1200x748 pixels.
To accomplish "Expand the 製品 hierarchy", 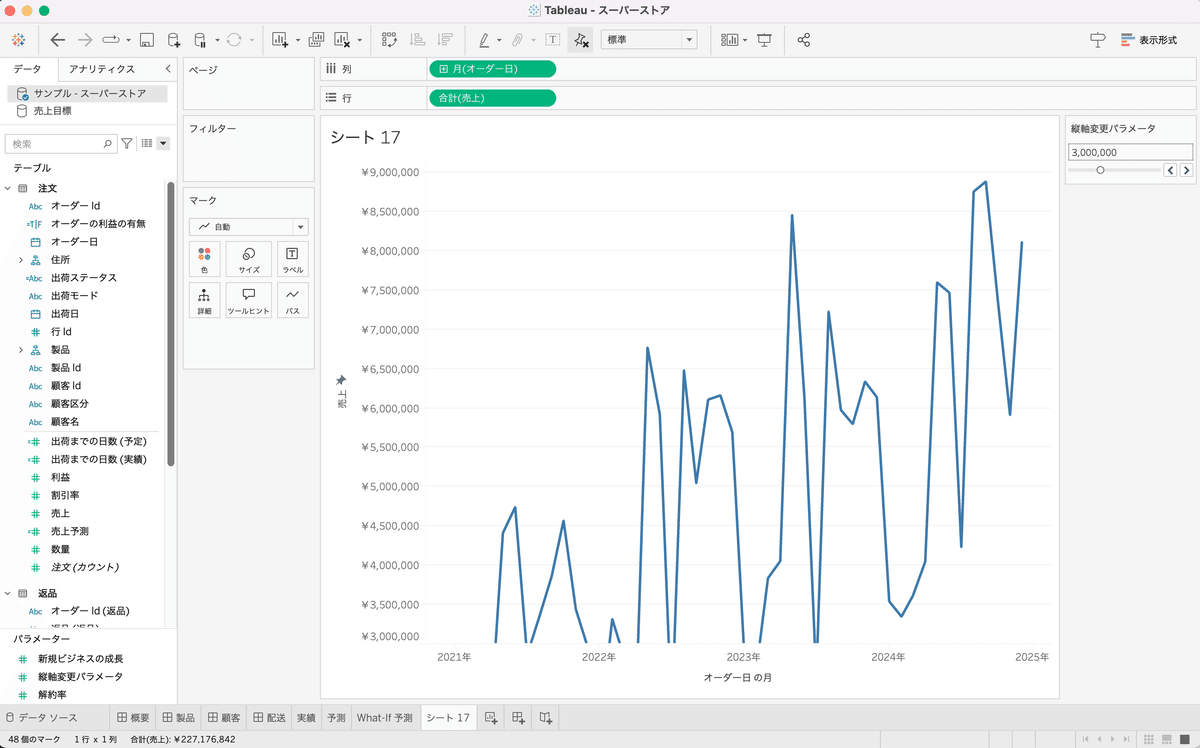I will pyautogui.click(x=21, y=350).
